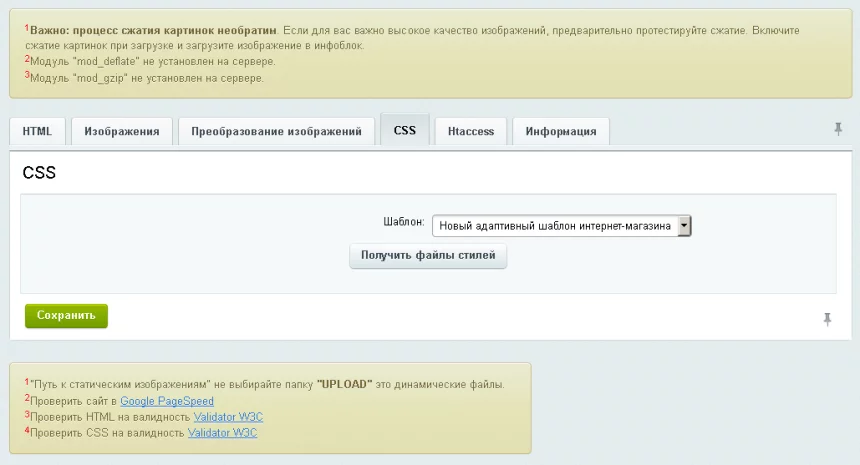Select the Преобразование изображений tab
860x465 pixels.
(x=276, y=131)
